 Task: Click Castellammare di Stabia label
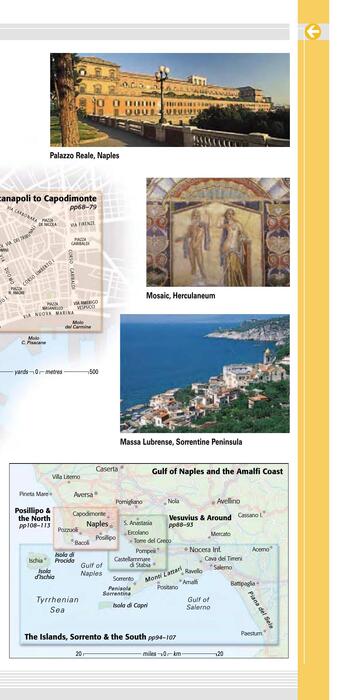(x=132, y=562)
